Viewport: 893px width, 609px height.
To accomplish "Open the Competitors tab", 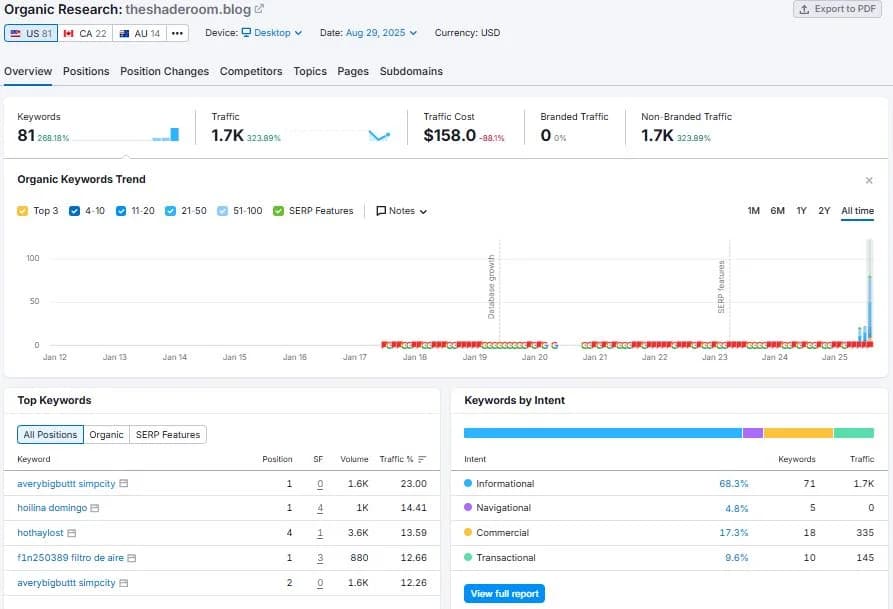I will coord(251,71).
